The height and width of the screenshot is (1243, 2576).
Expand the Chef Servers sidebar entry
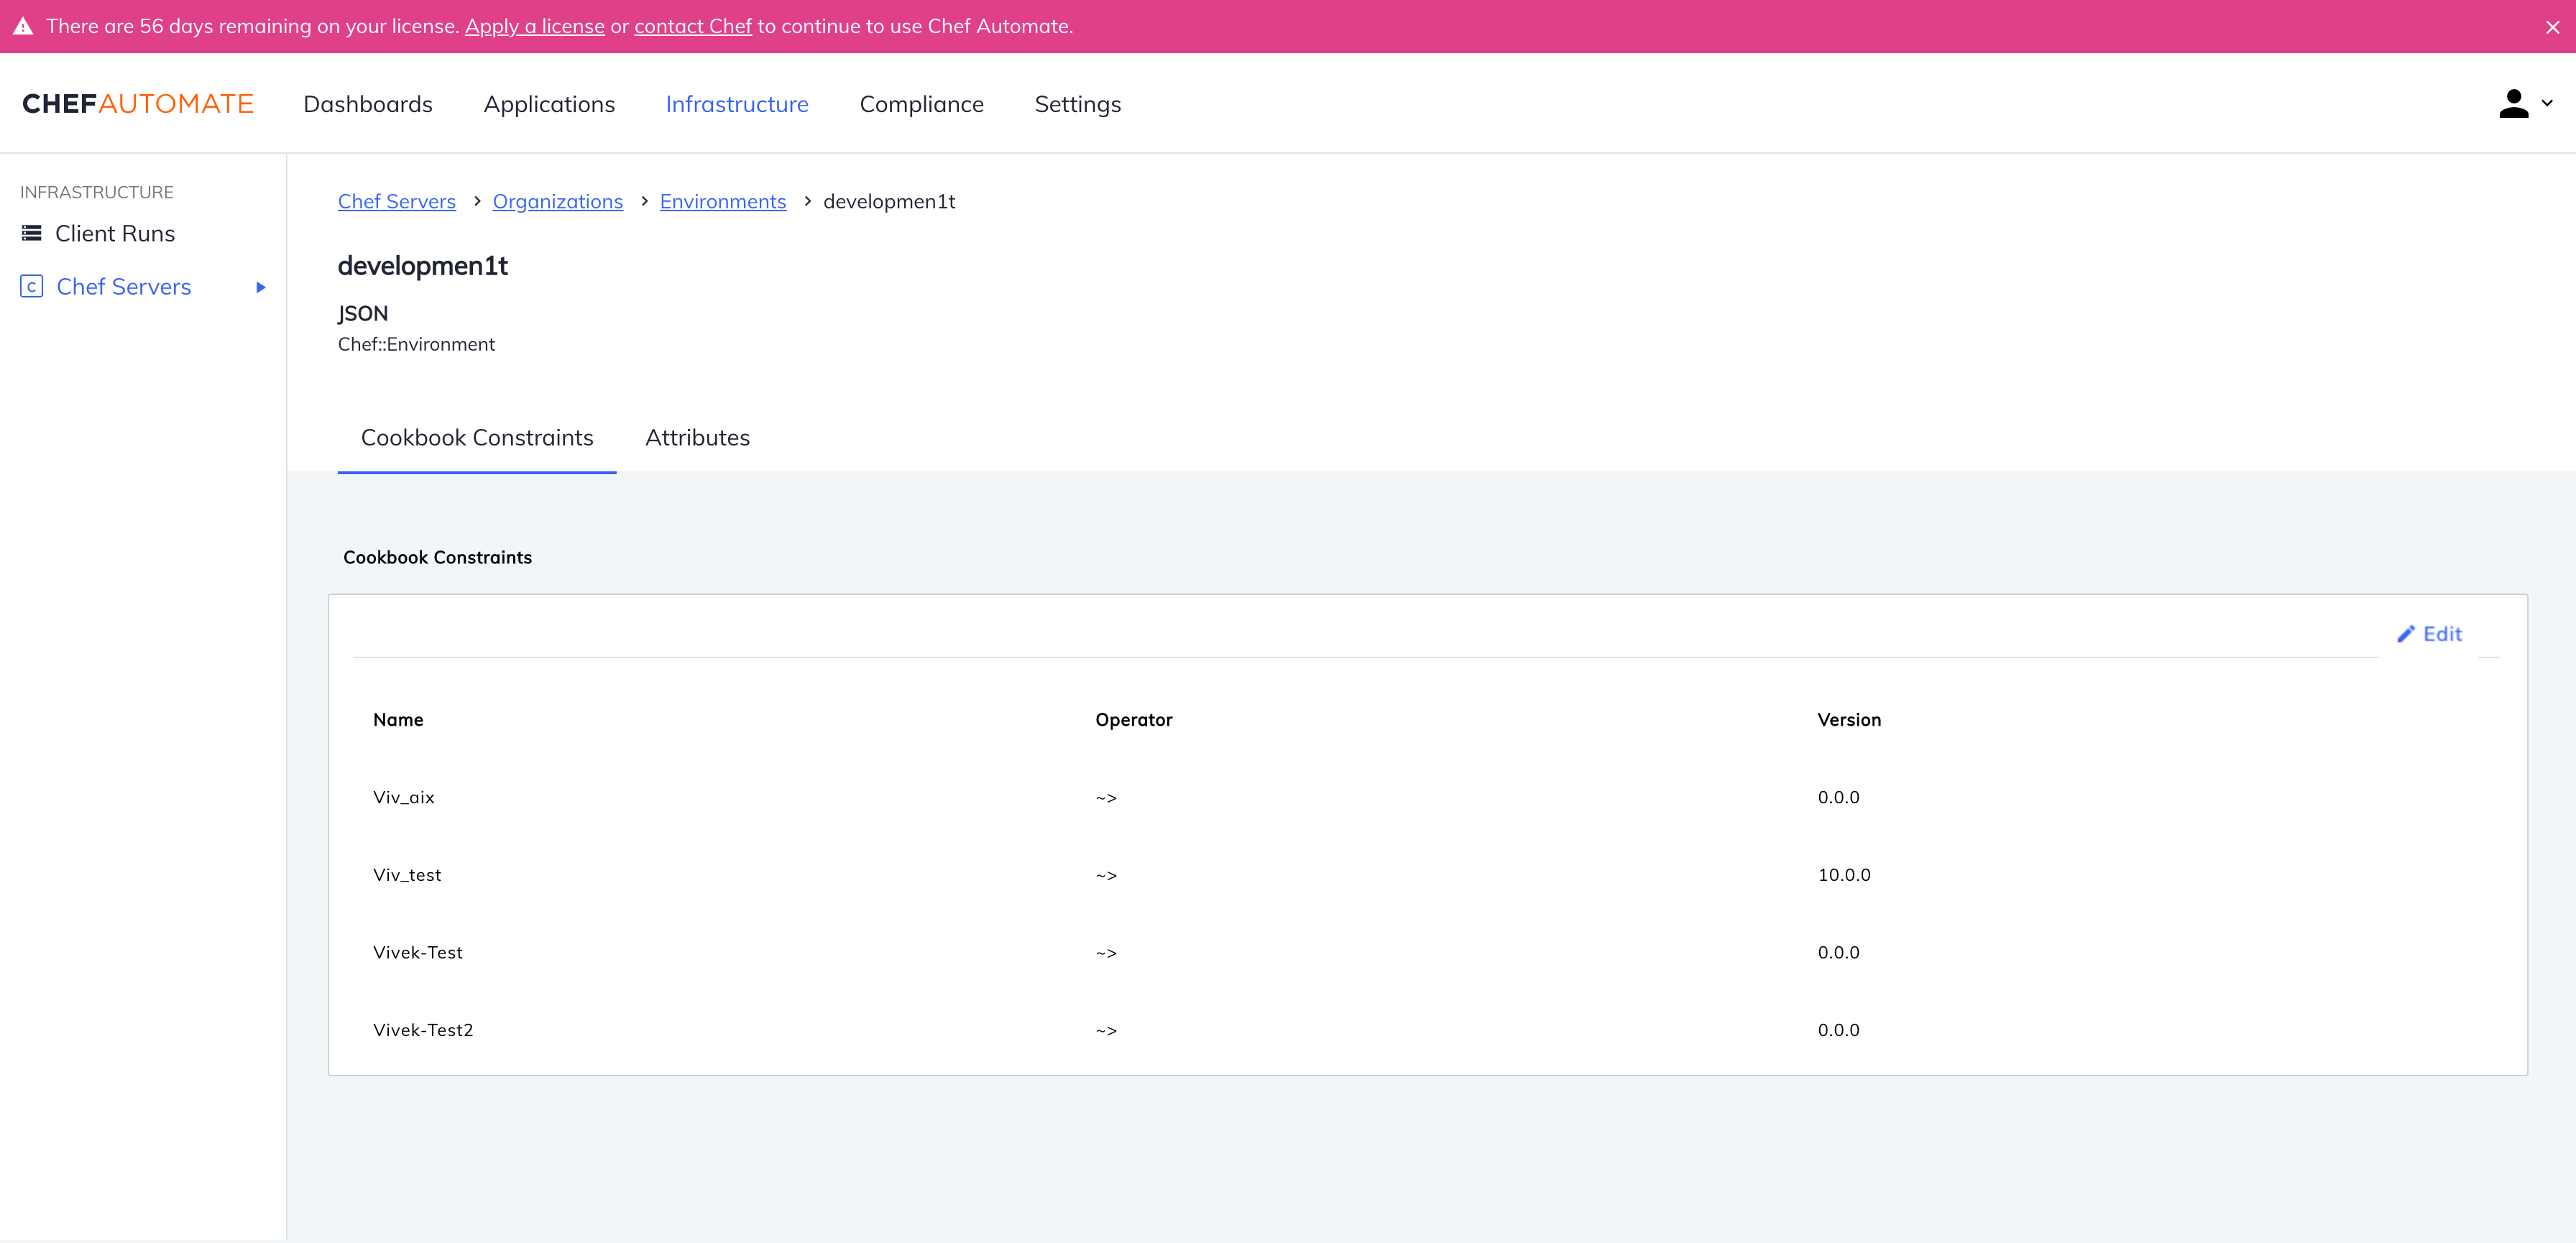[x=260, y=287]
